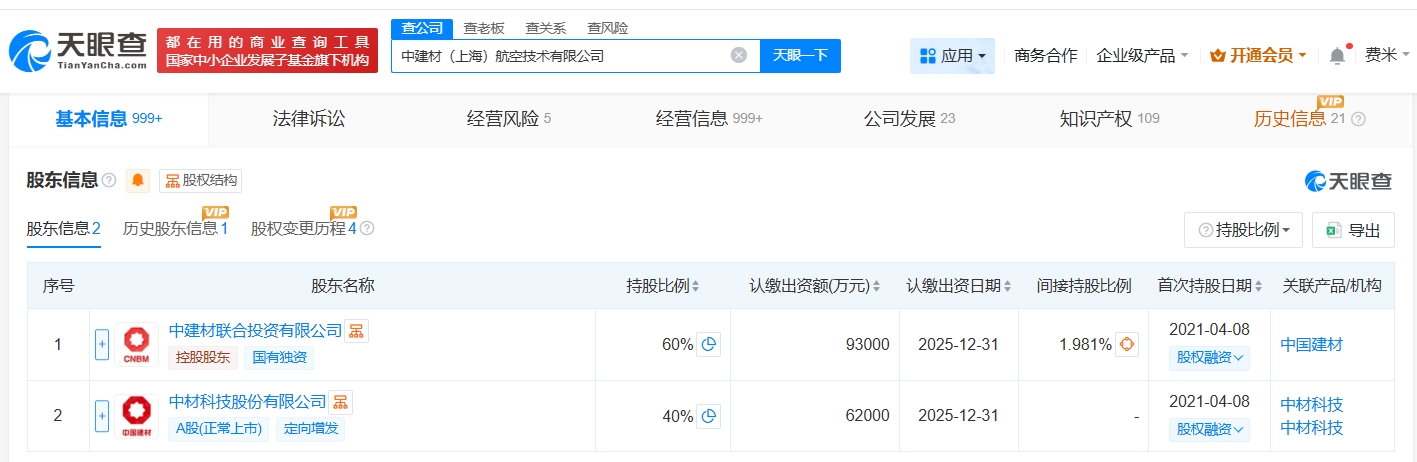This screenshot has height=462, width=1417.
Task: Open the 持股比例 dropdown filter
Action: point(1244,230)
